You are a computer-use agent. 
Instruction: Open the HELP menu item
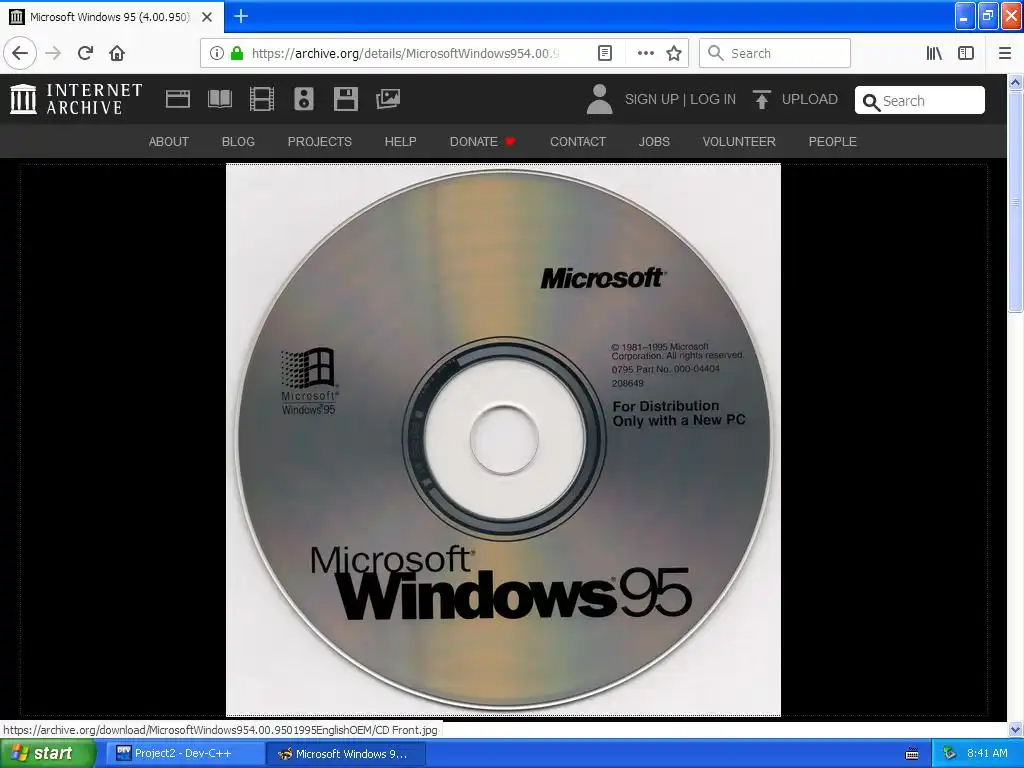tap(400, 142)
